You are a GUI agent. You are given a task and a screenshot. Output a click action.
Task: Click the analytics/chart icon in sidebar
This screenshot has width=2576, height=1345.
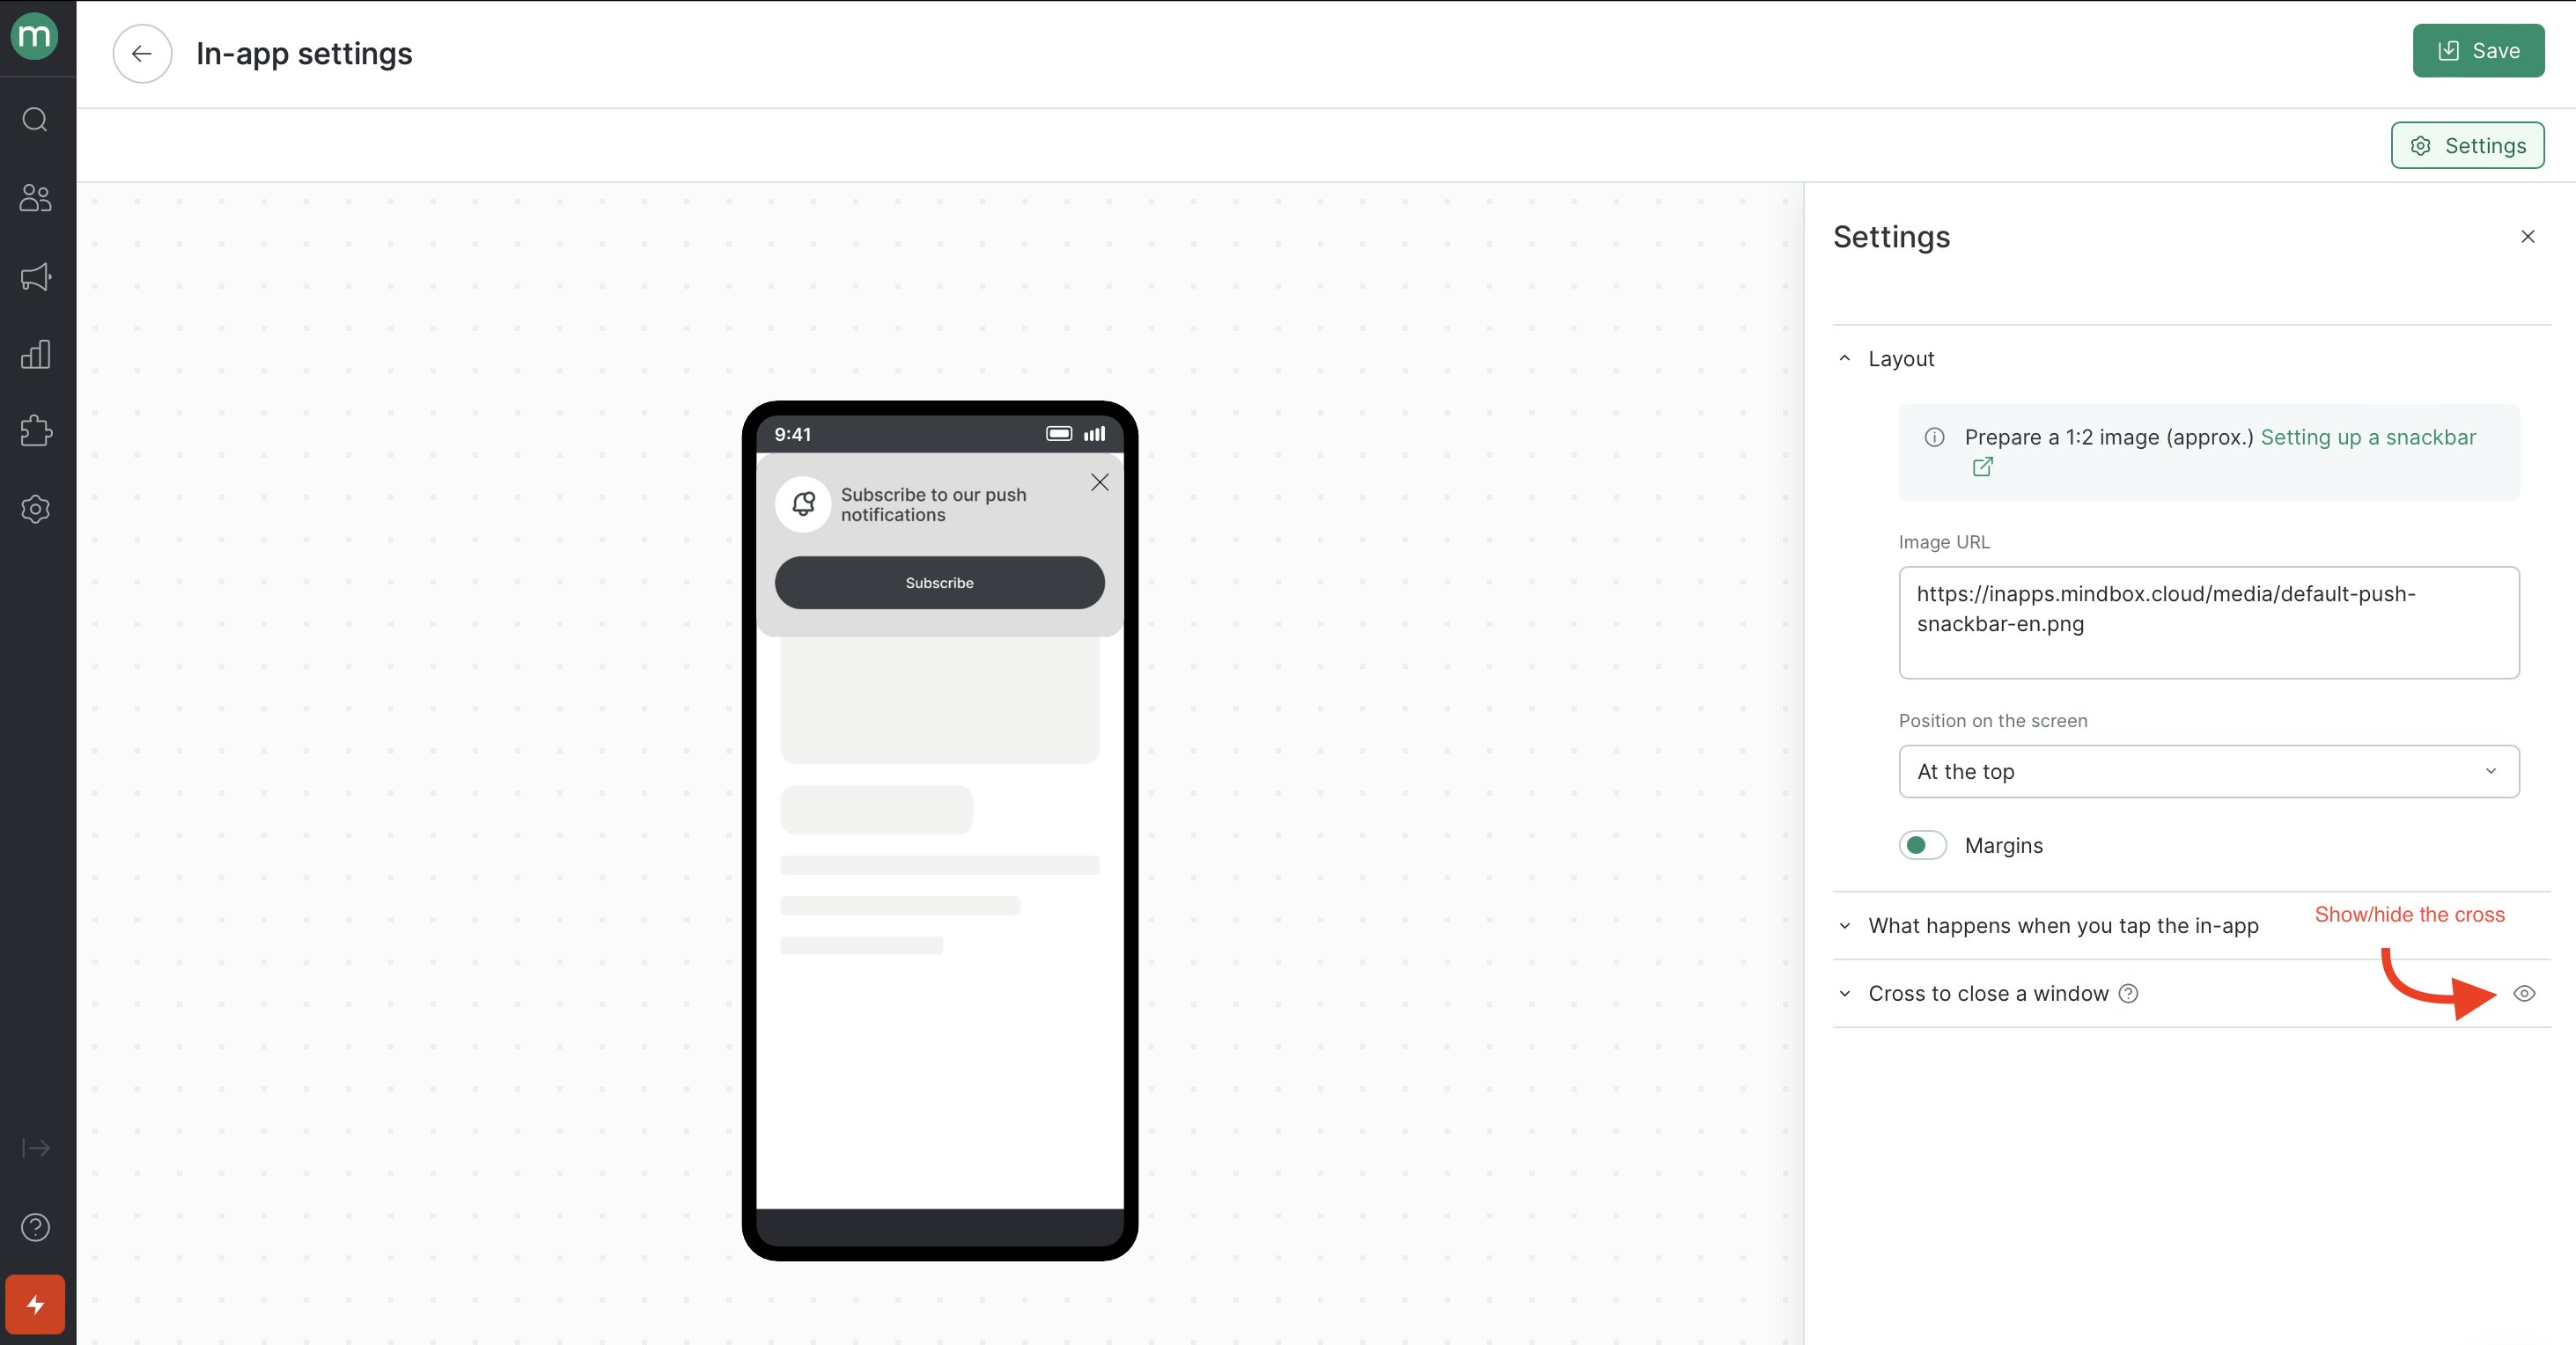point(38,356)
